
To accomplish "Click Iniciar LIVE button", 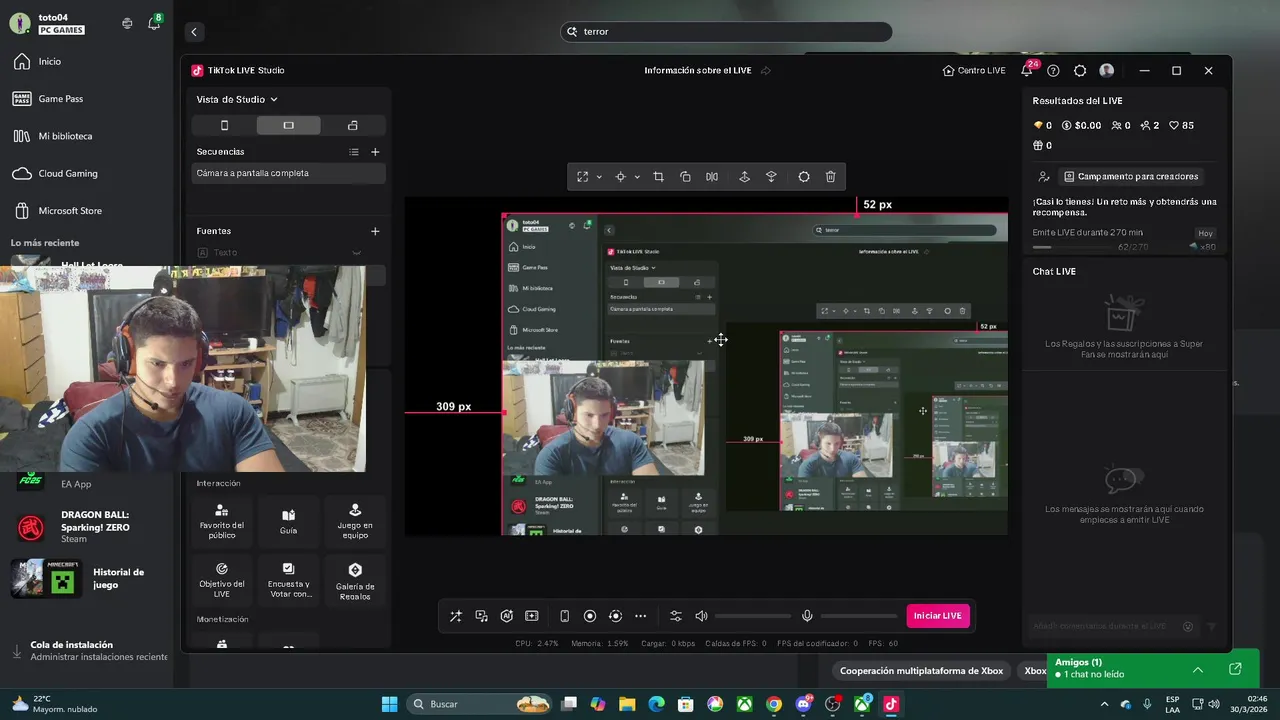I will click(938, 616).
